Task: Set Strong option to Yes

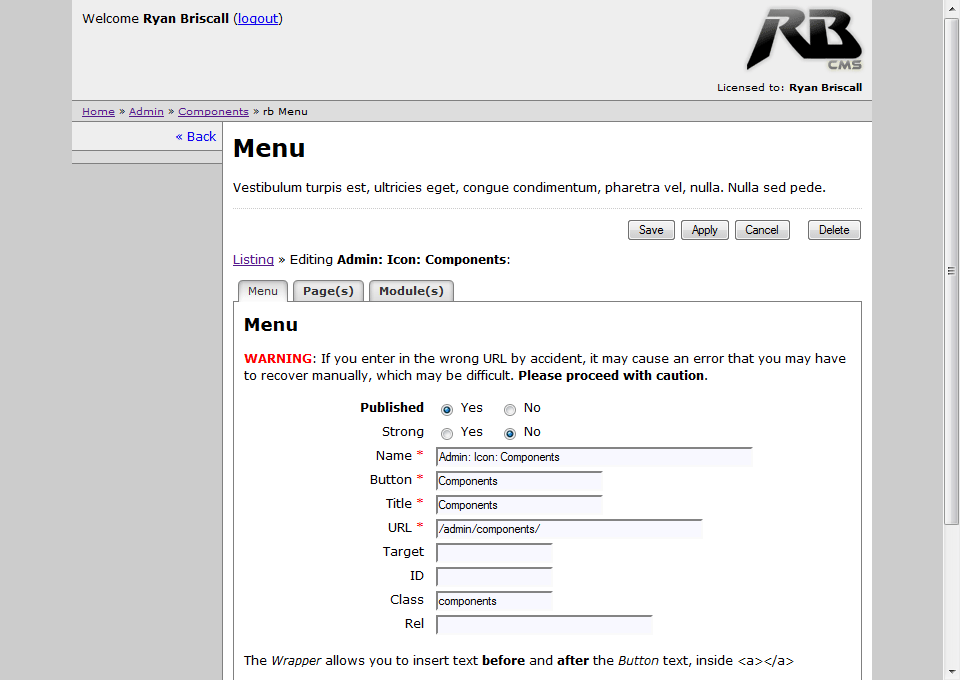Action: [447, 433]
